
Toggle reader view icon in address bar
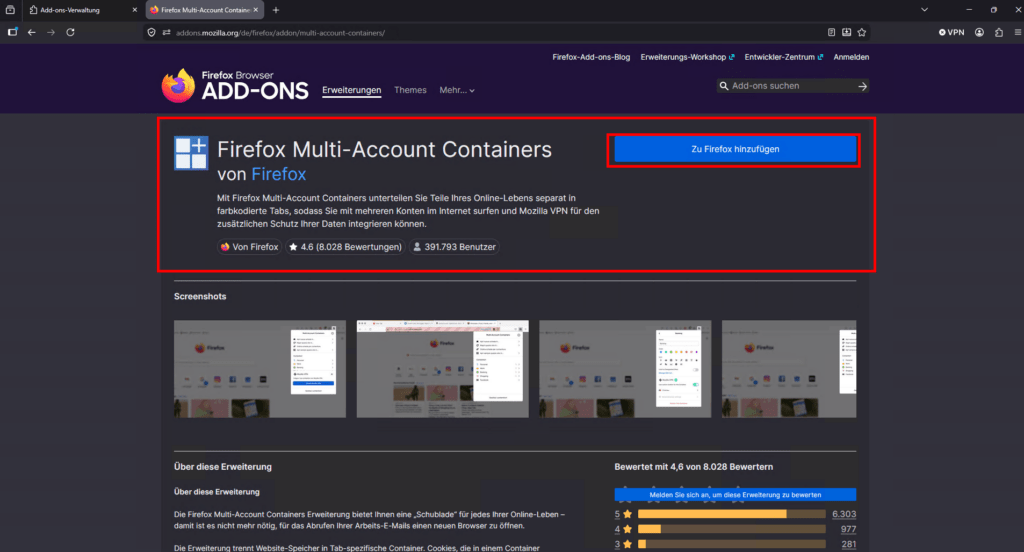click(x=831, y=32)
